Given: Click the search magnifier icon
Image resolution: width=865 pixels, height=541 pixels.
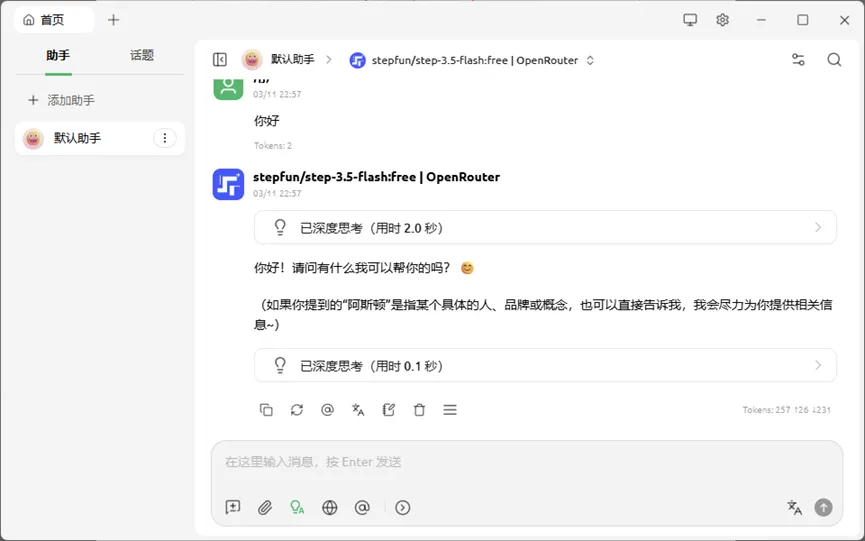Looking at the screenshot, I should (x=834, y=60).
